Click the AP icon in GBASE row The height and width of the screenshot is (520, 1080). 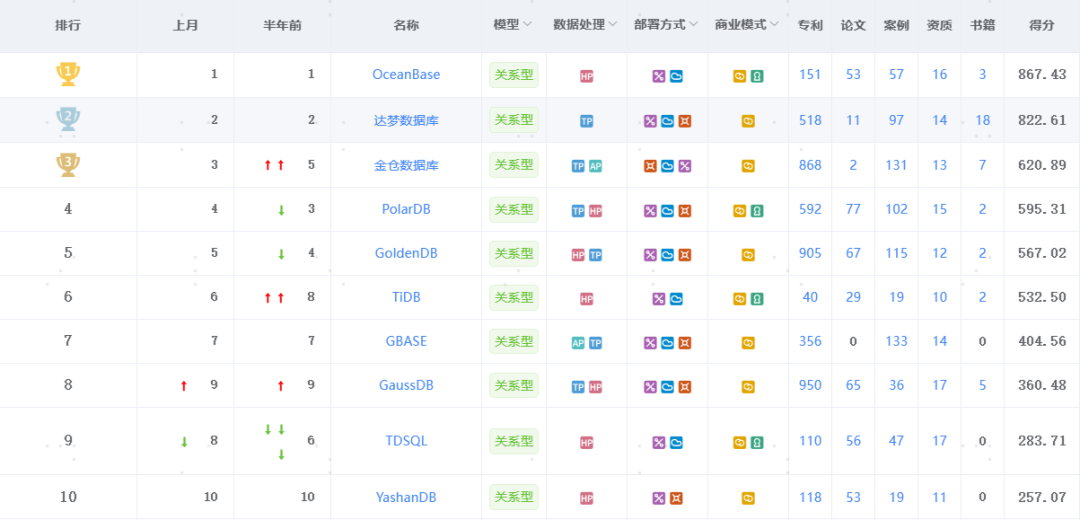point(579,343)
